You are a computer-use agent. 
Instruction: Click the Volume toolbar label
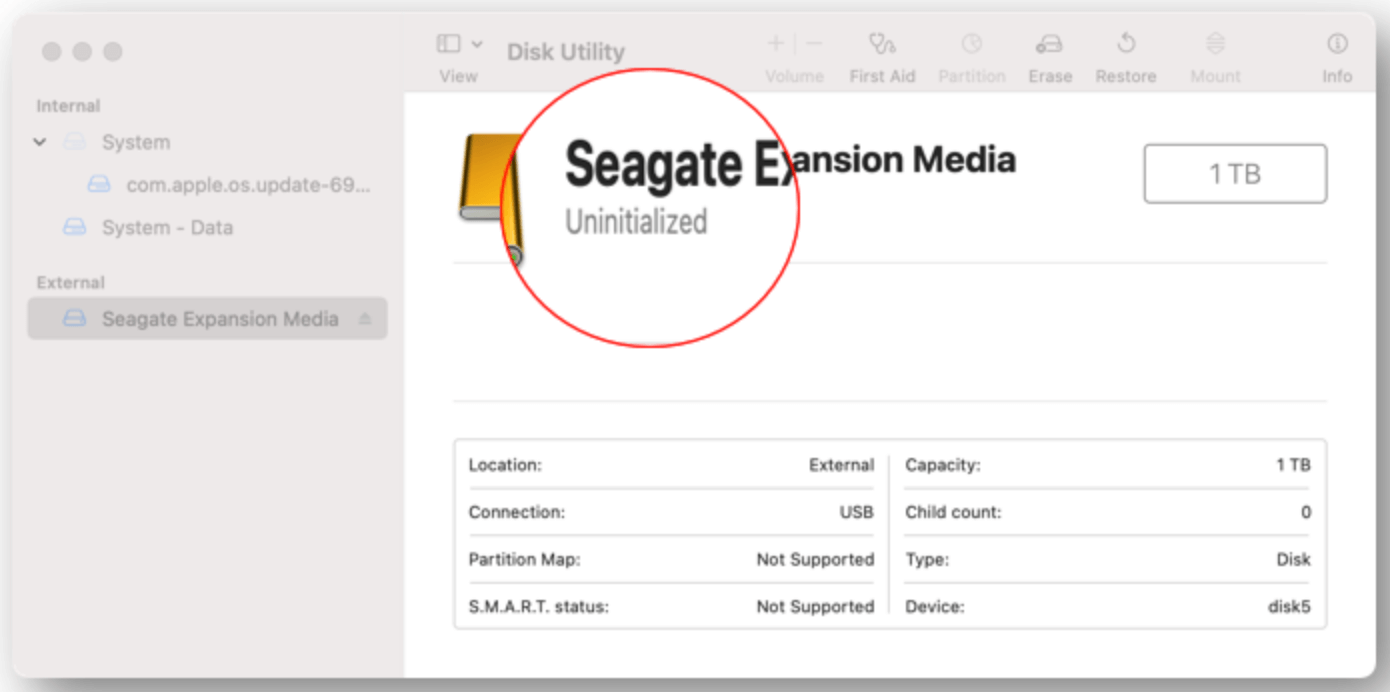pos(793,75)
